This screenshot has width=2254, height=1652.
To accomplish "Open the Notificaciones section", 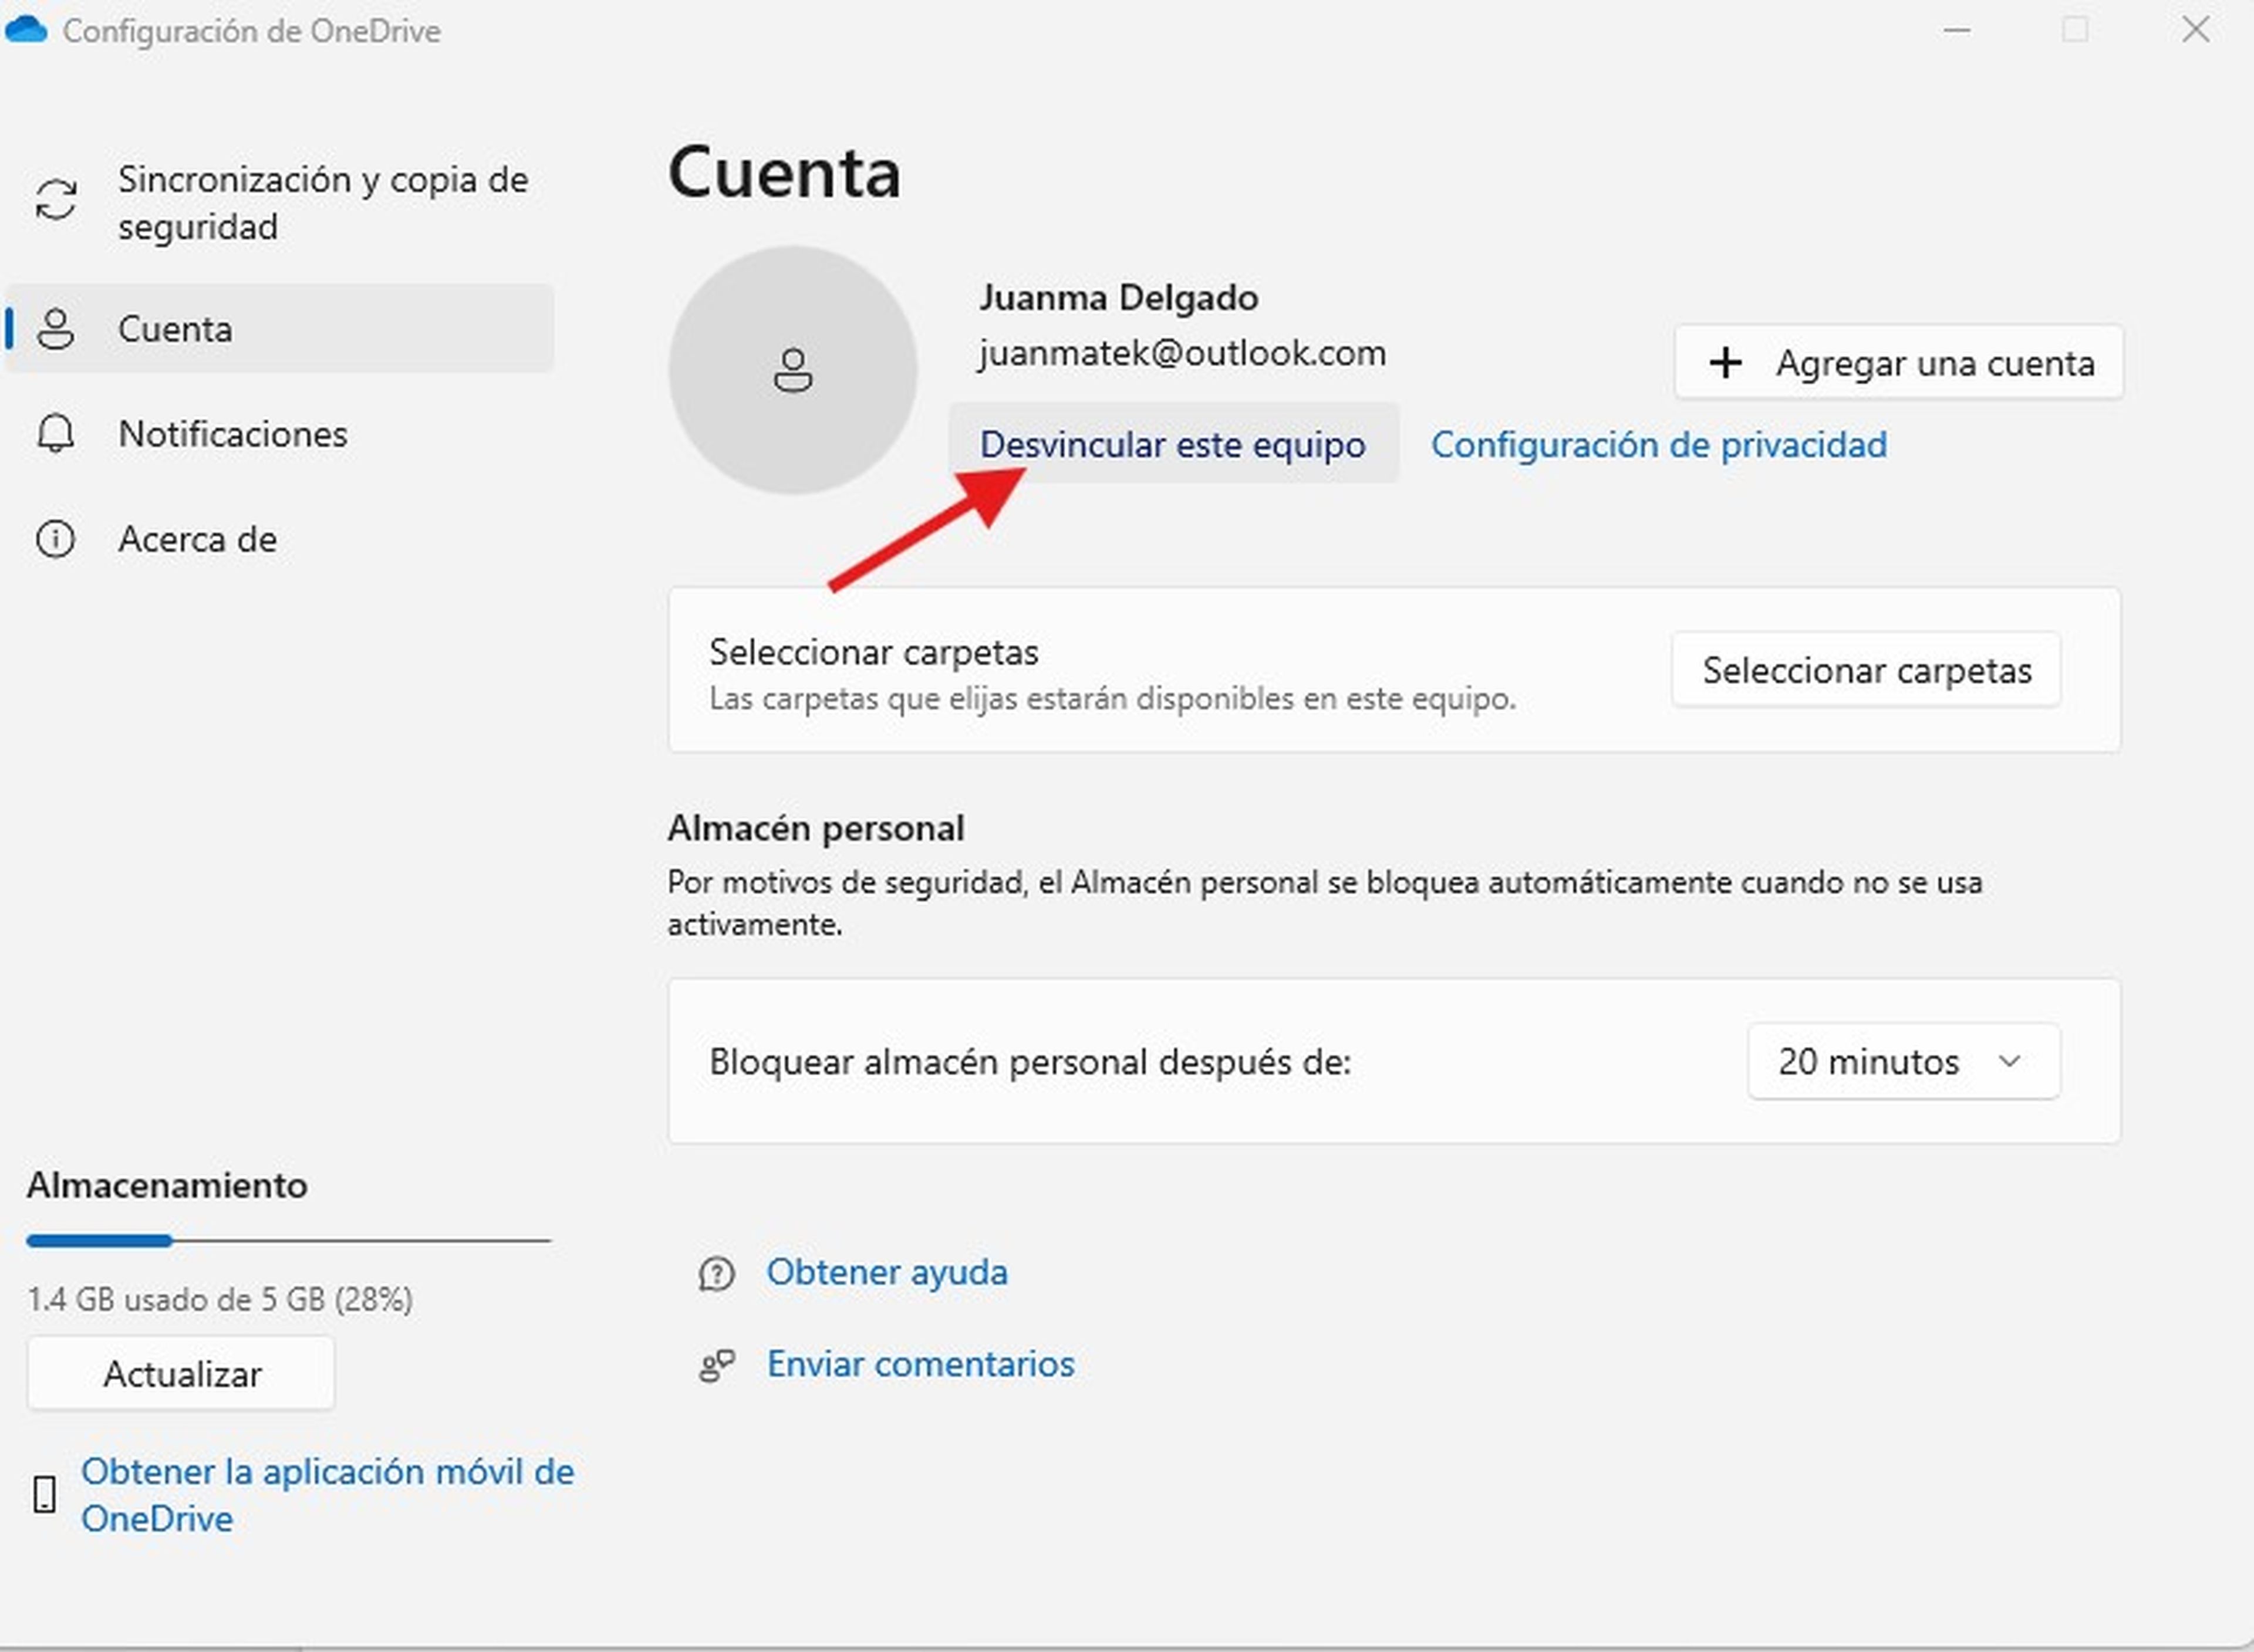I will tap(280, 434).
